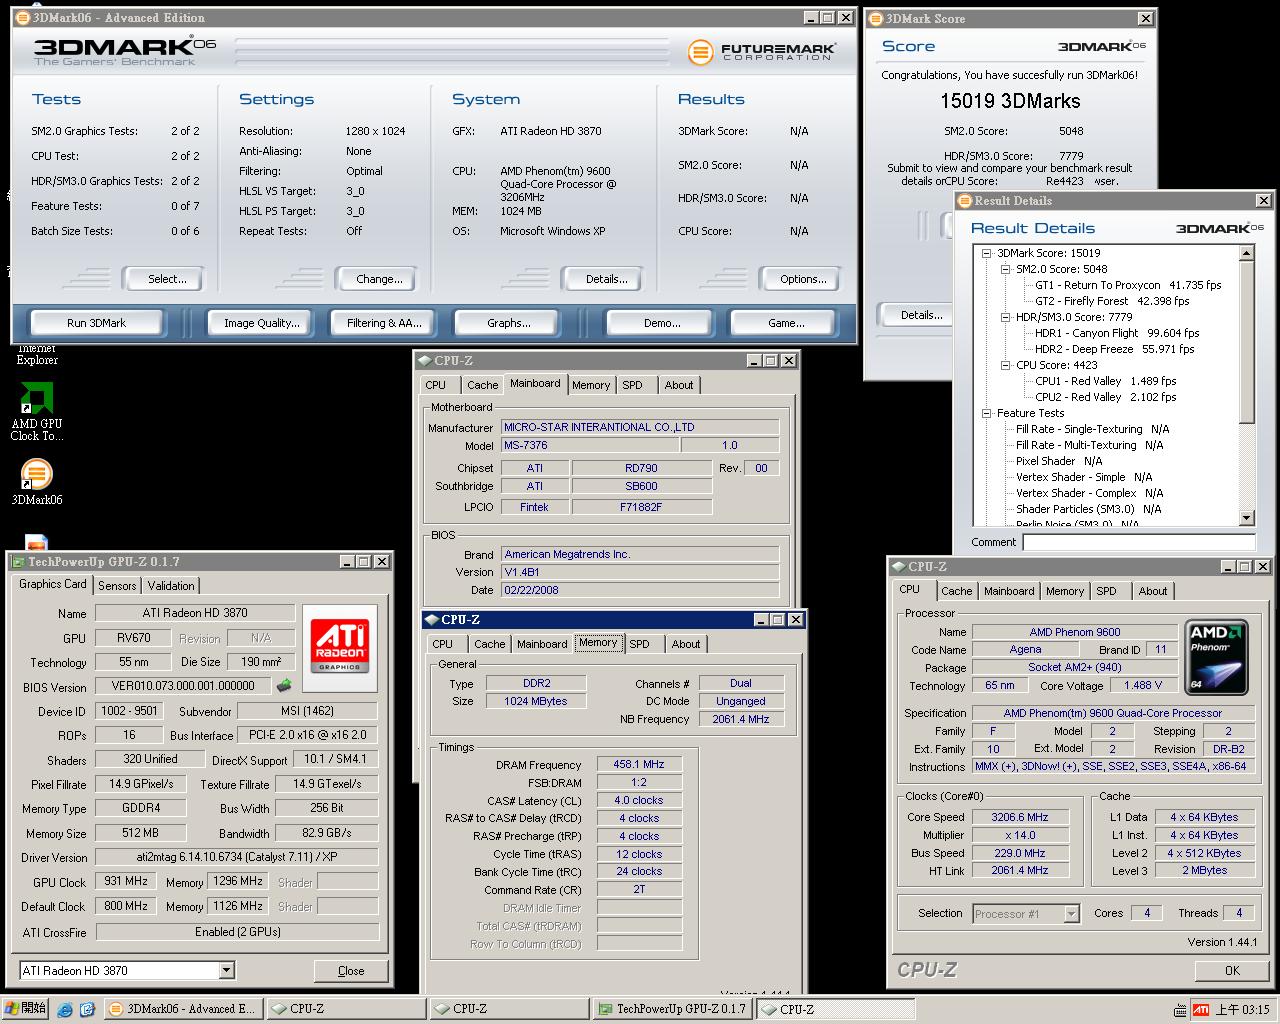Collapse the Feature Tests tree node

pyautogui.click(x=987, y=413)
